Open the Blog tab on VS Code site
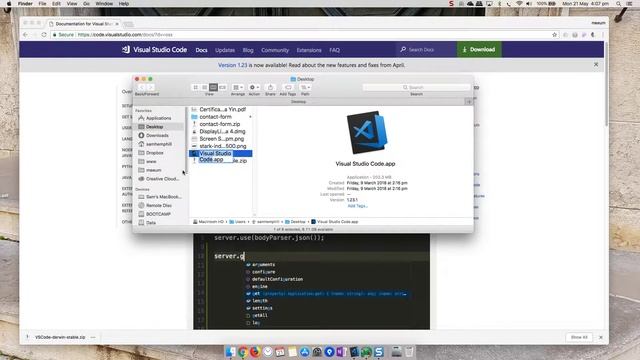 point(248,50)
